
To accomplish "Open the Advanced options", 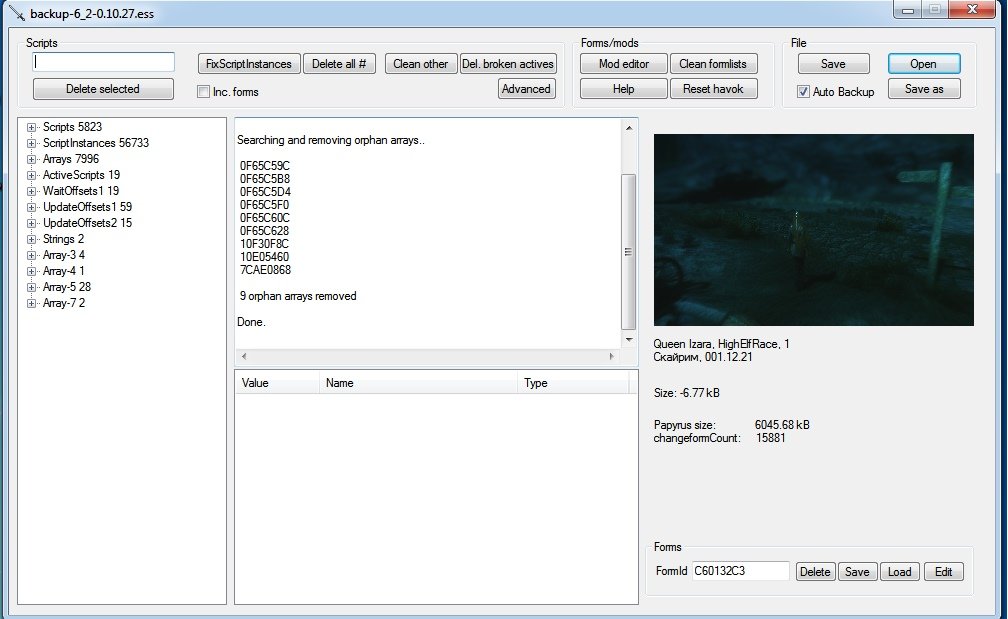I will pos(526,89).
